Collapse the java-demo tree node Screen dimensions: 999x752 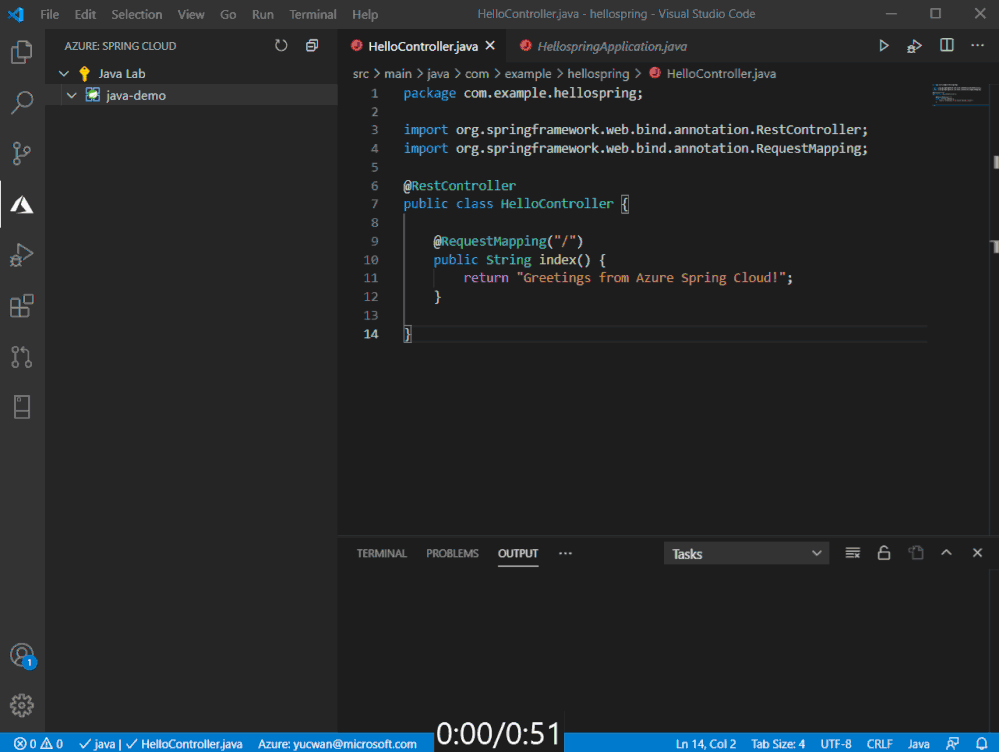point(72,96)
